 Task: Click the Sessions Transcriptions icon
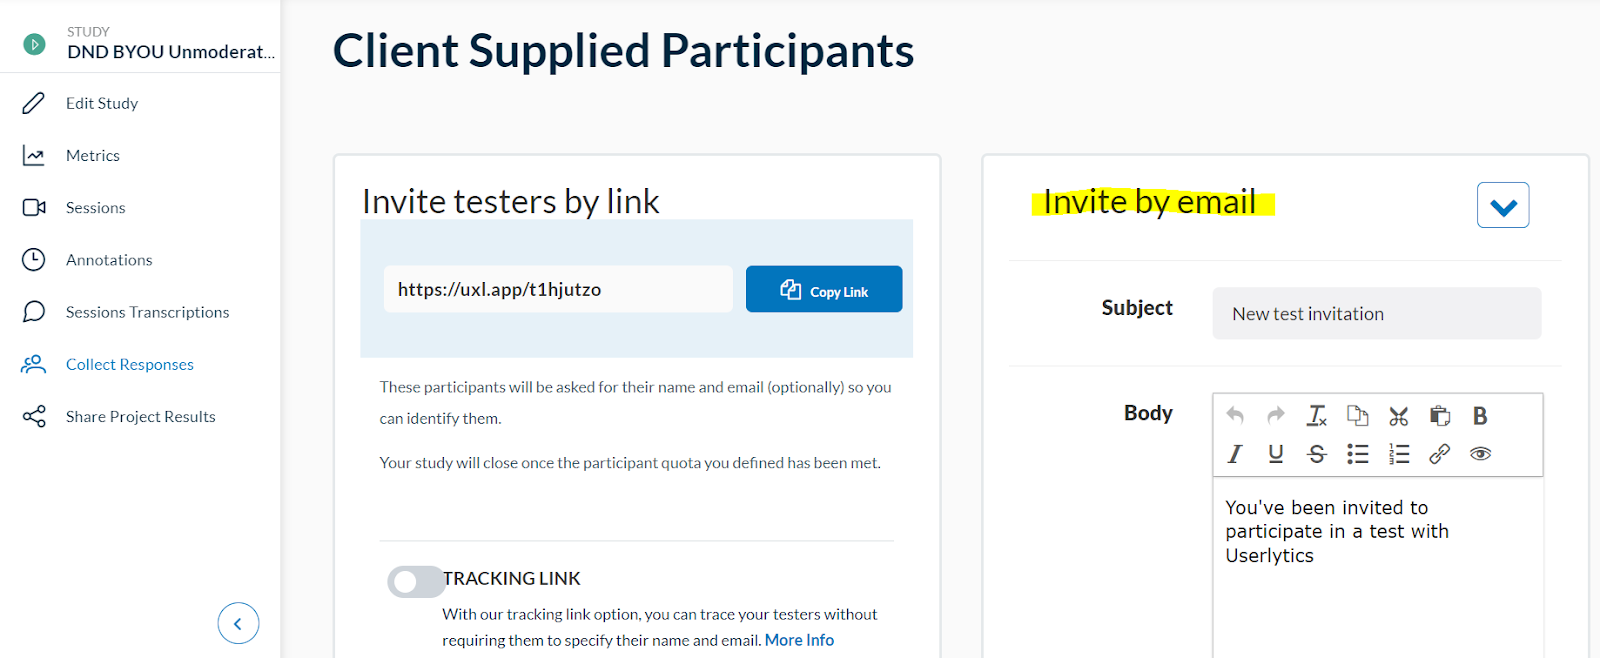coord(33,311)
